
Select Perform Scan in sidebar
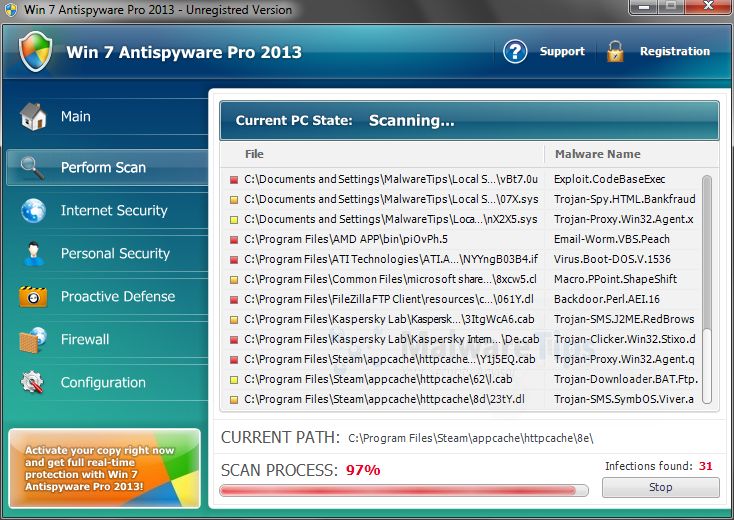107,168
